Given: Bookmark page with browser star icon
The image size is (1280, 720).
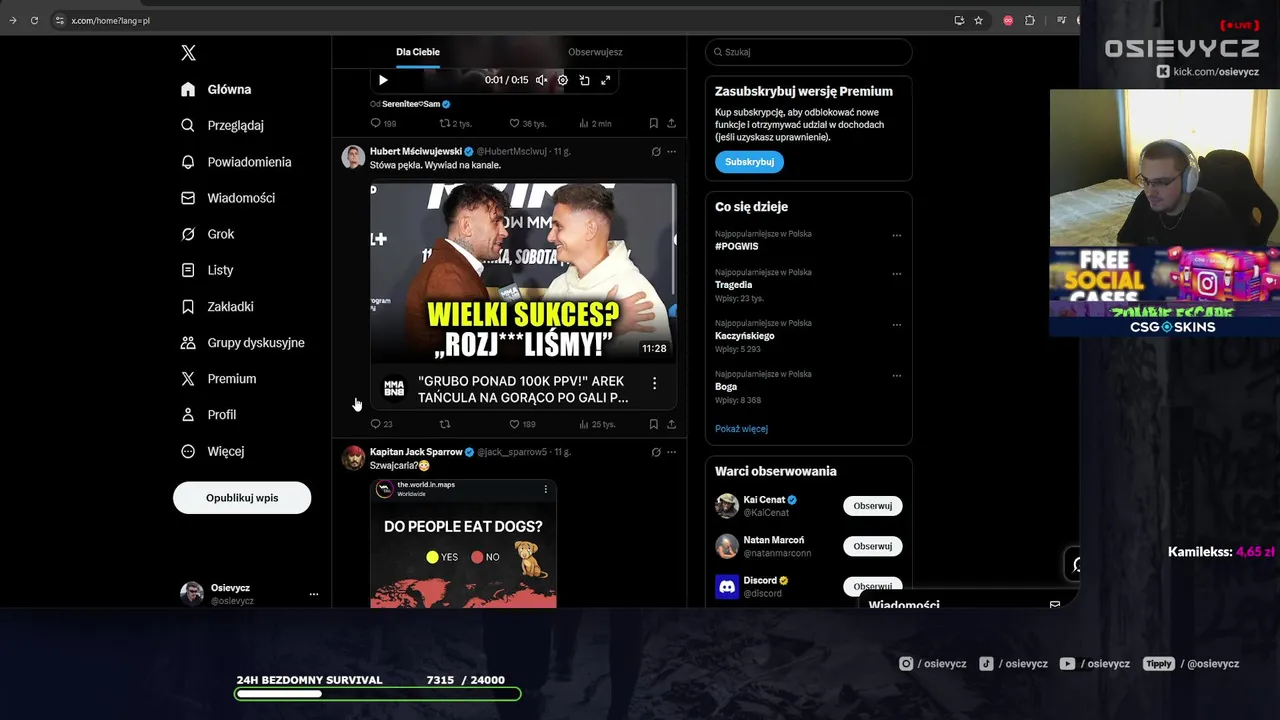Looking at the screenshot, I should 978,20.
